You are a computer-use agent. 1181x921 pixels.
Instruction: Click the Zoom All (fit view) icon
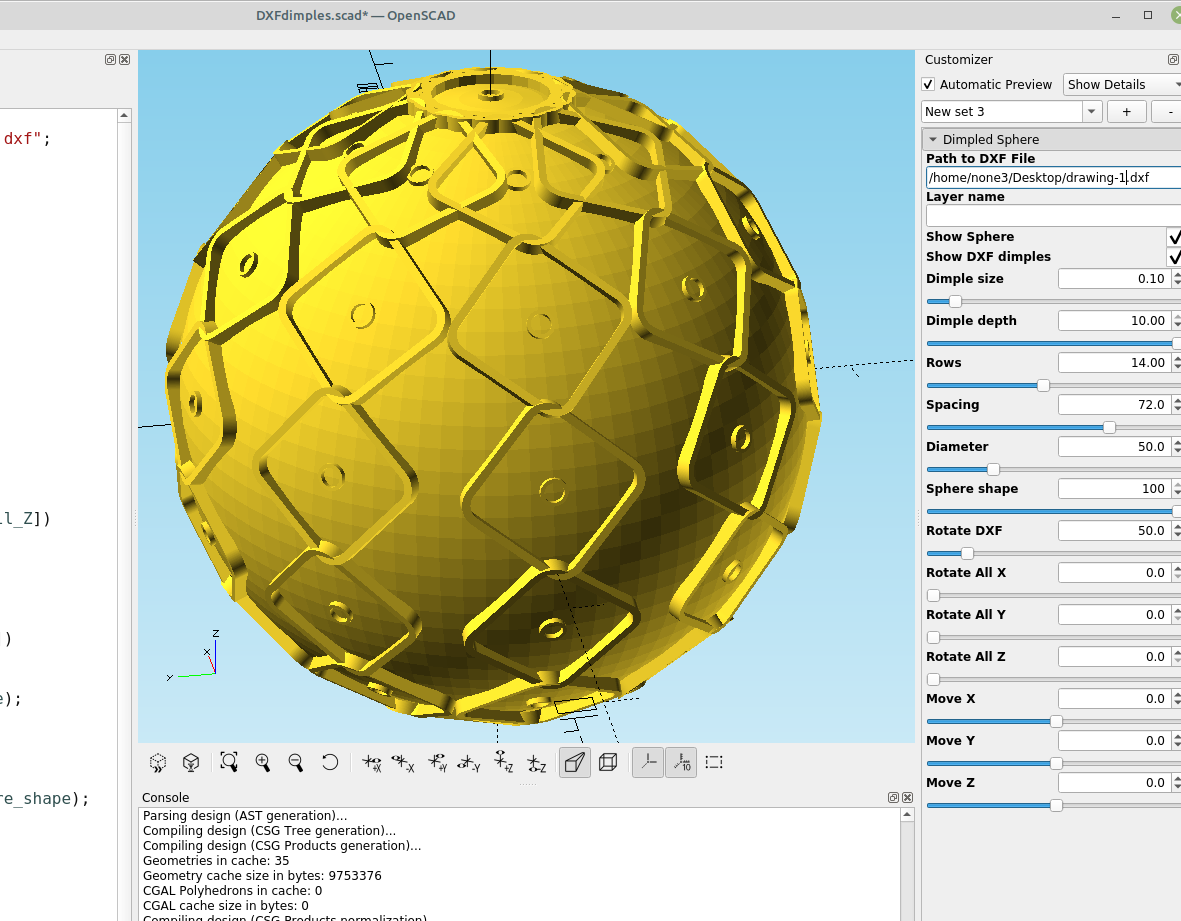(229, 762)
